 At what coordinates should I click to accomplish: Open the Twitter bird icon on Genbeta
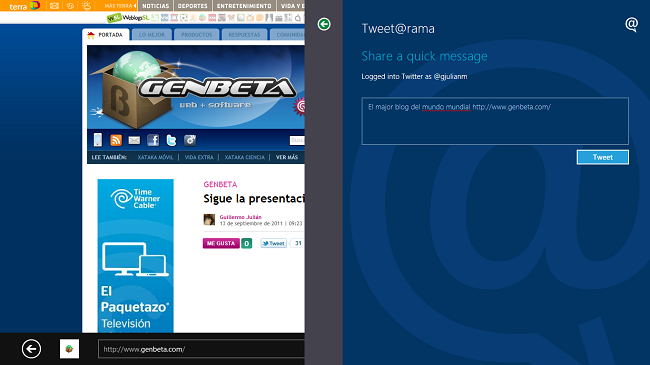(x=171, y=140)
